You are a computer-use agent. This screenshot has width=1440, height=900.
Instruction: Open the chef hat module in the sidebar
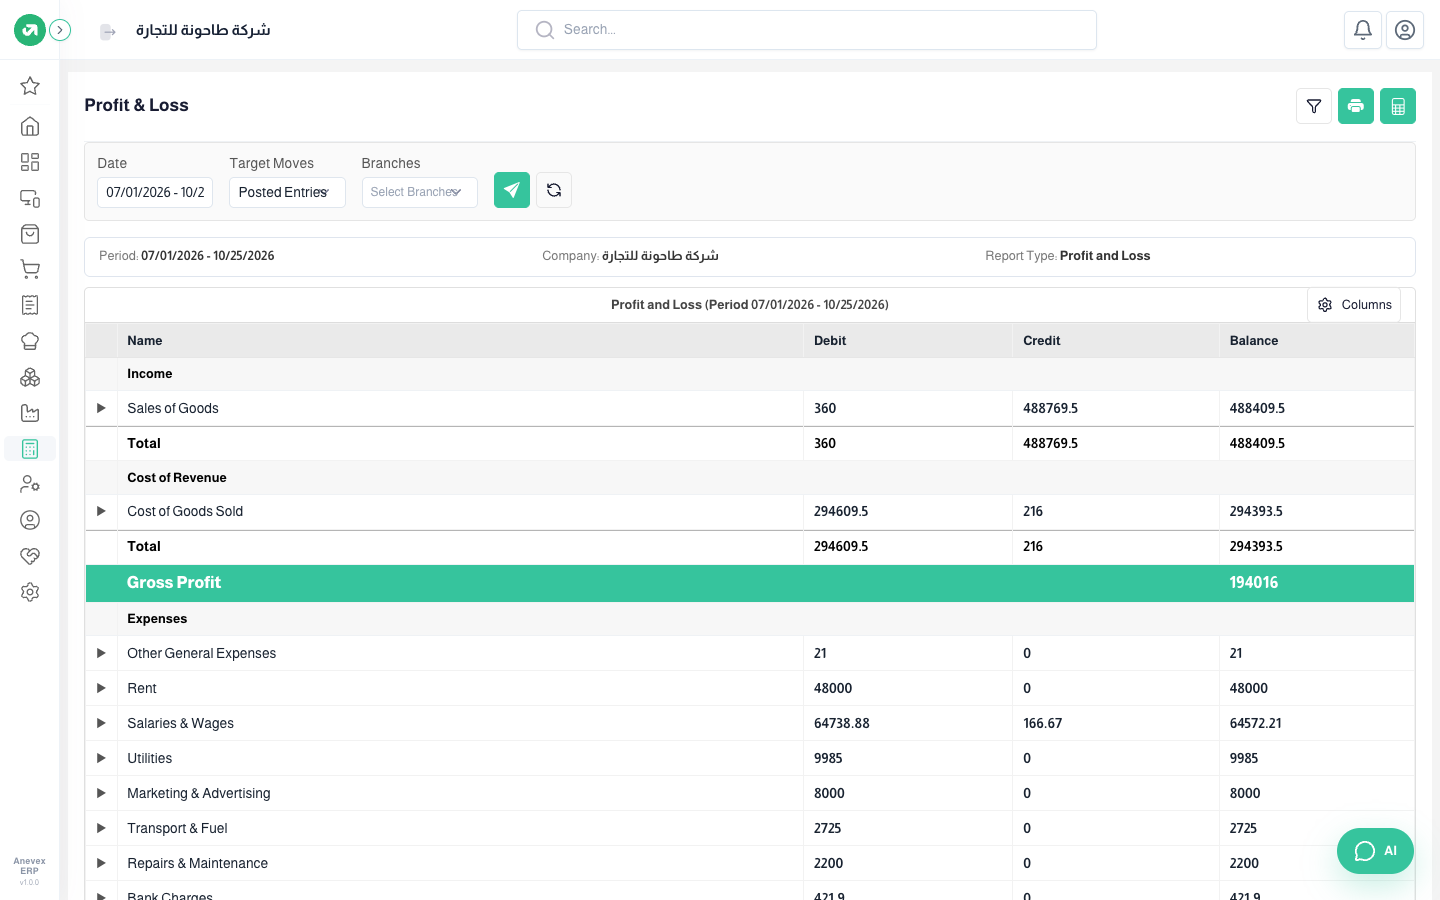tap(30, 341)
